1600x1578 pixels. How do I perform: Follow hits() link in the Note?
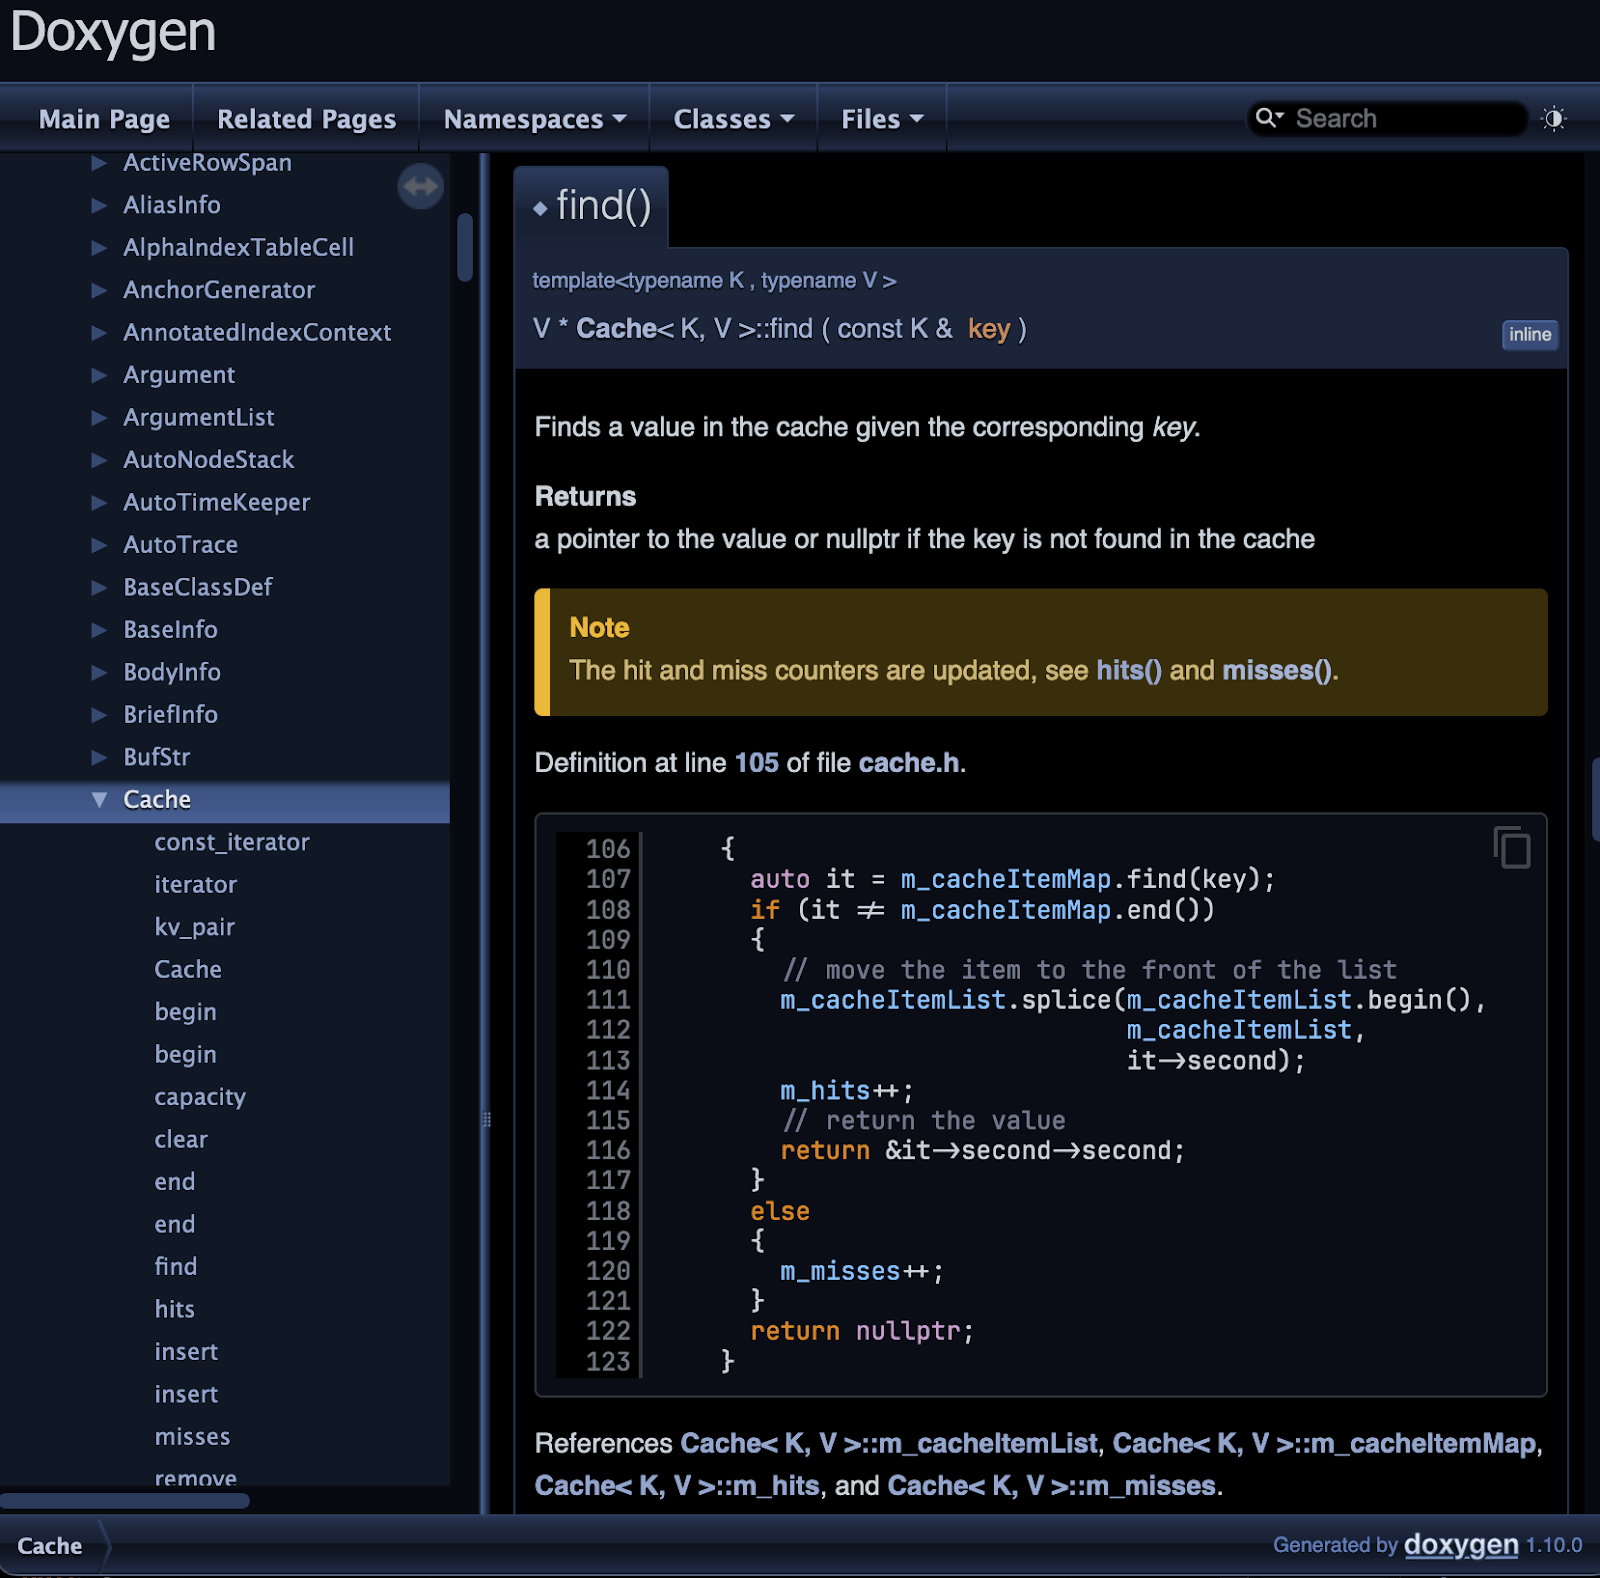1128,670
